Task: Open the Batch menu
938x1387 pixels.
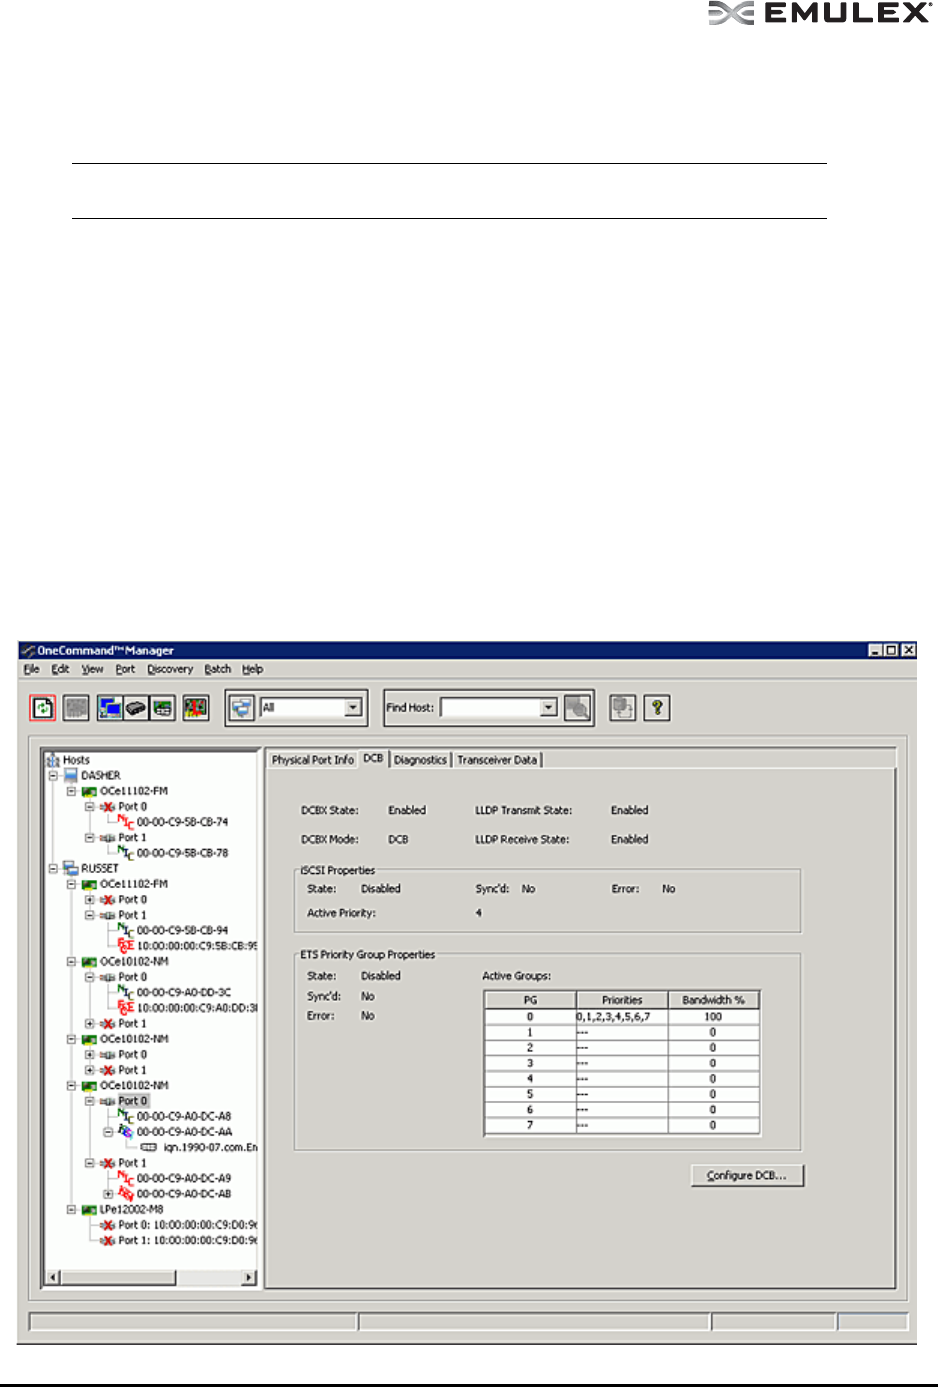Action: (x=217, y=669)
